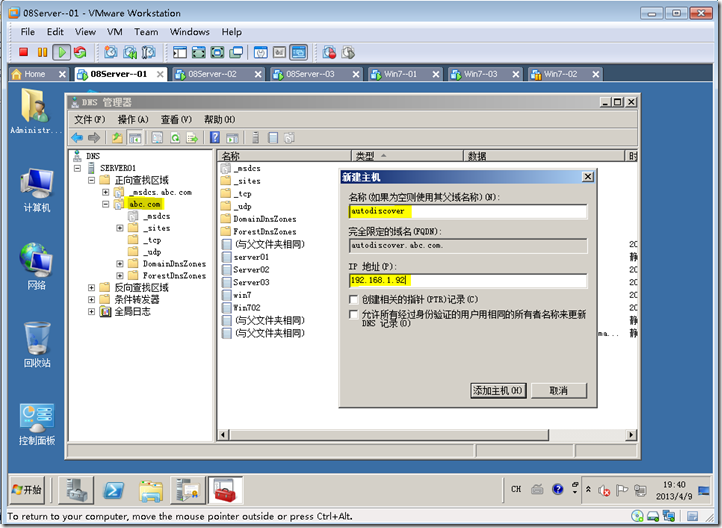Collapse the SERVER01 tree node

coord(77,168)
